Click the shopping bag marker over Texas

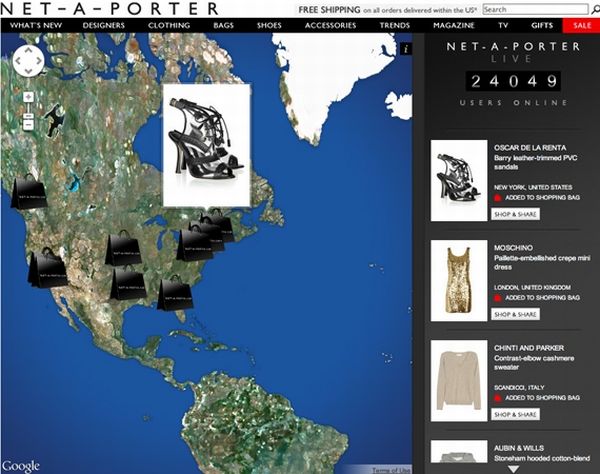pos(127,282)
